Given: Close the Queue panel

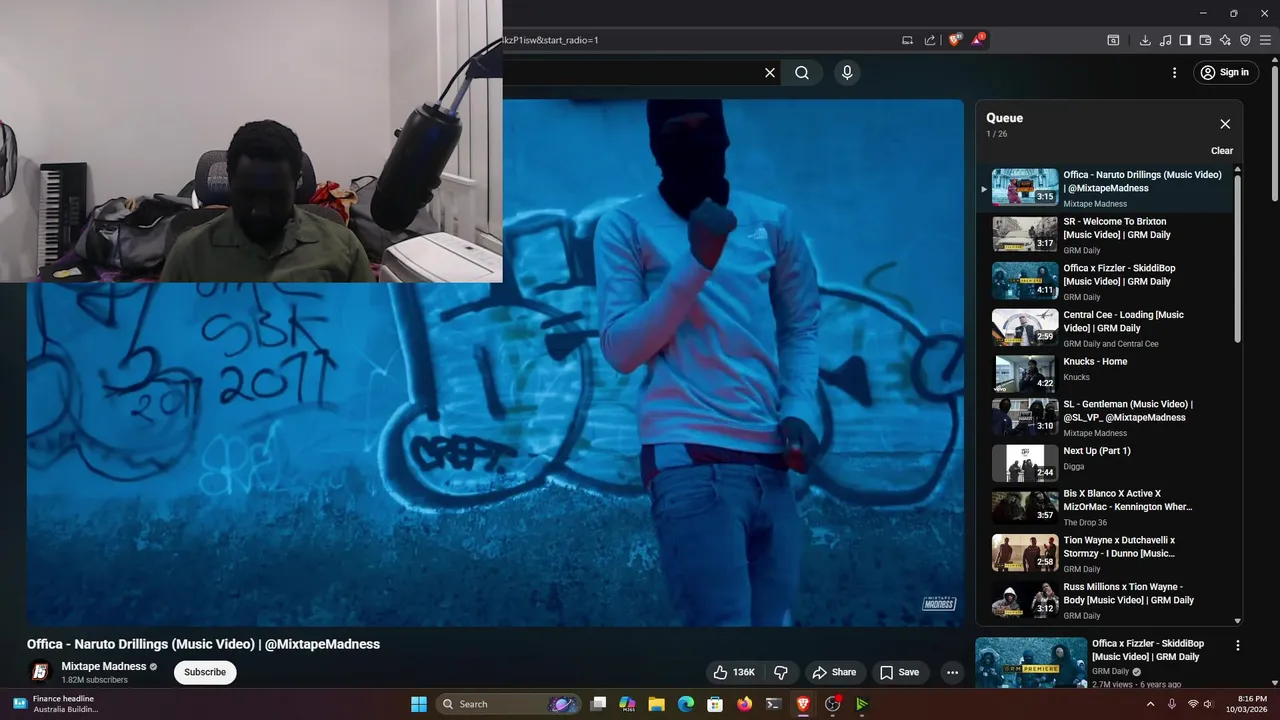Looking at the screenshot, I should coord(1225,124).
